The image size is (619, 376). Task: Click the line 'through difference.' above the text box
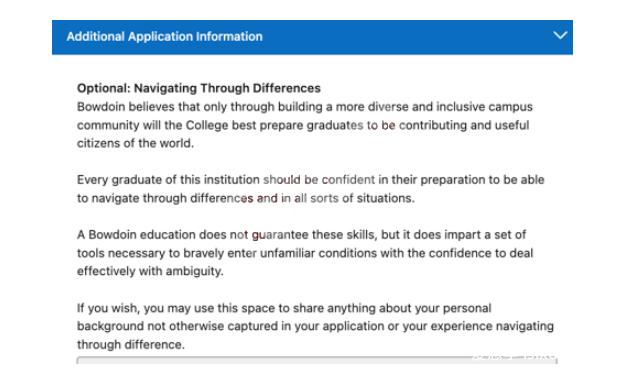pyautogui.click(x=131, y=344)
